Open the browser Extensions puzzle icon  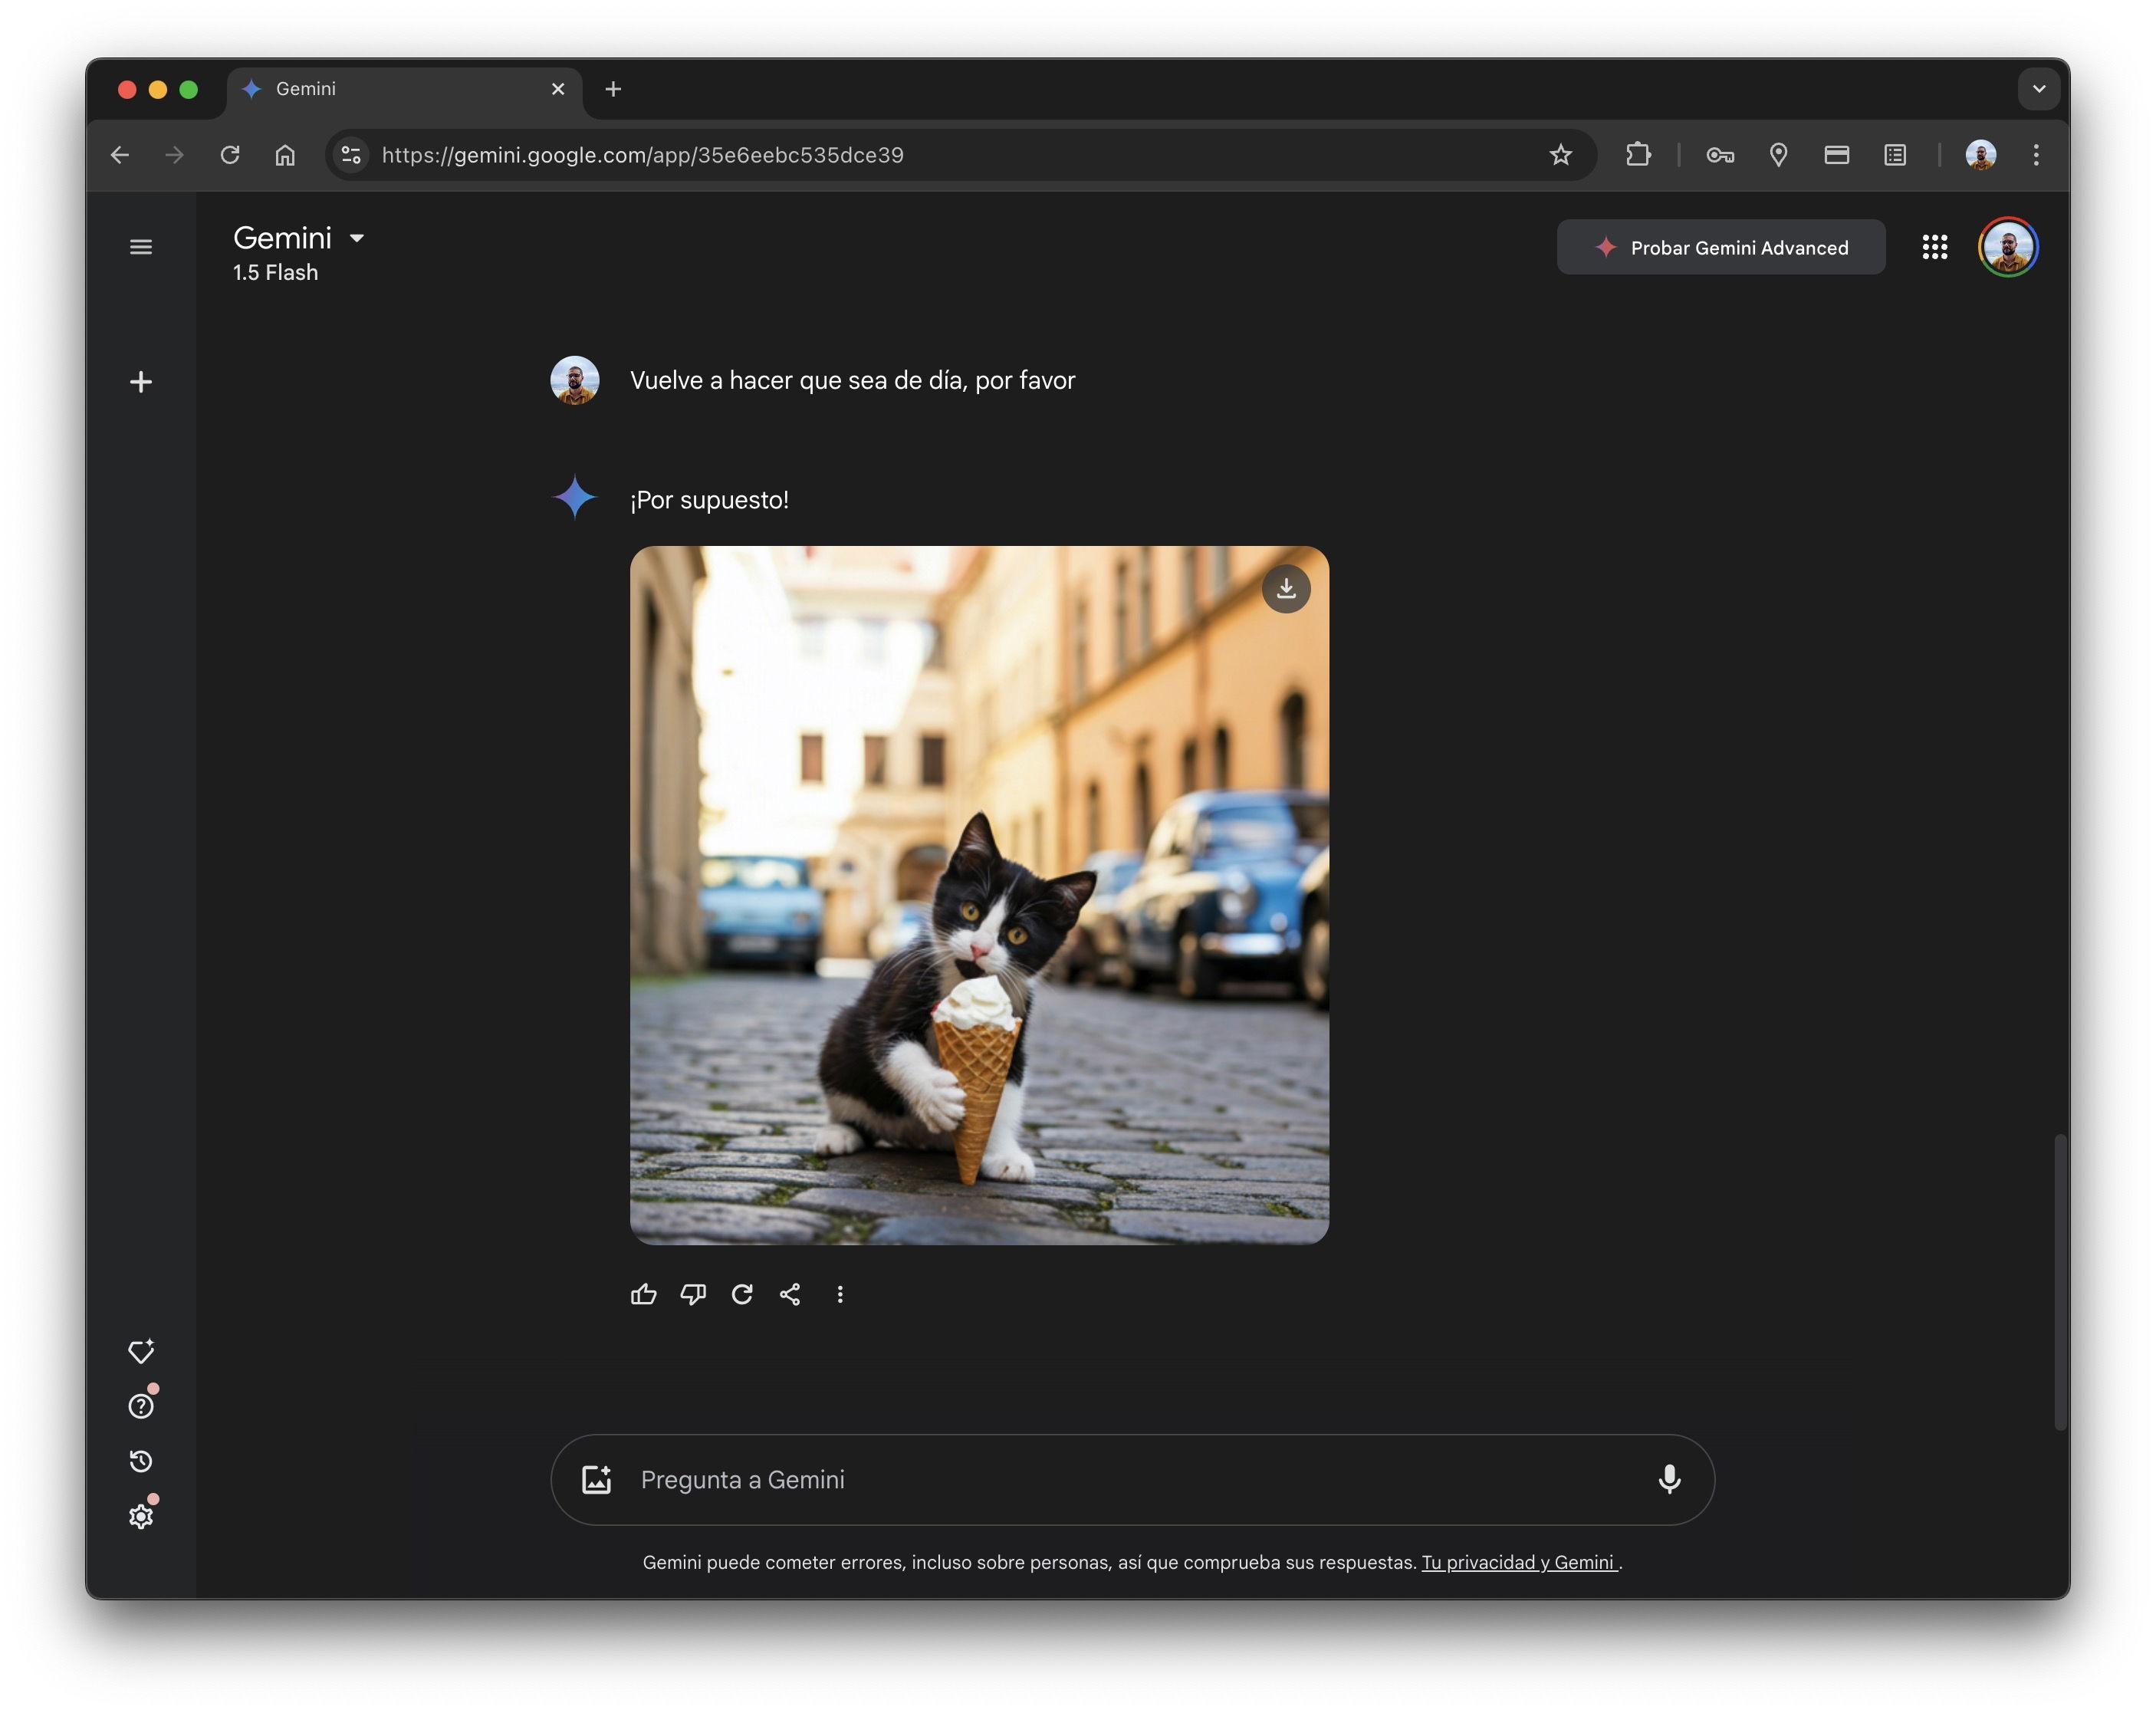1637,155
